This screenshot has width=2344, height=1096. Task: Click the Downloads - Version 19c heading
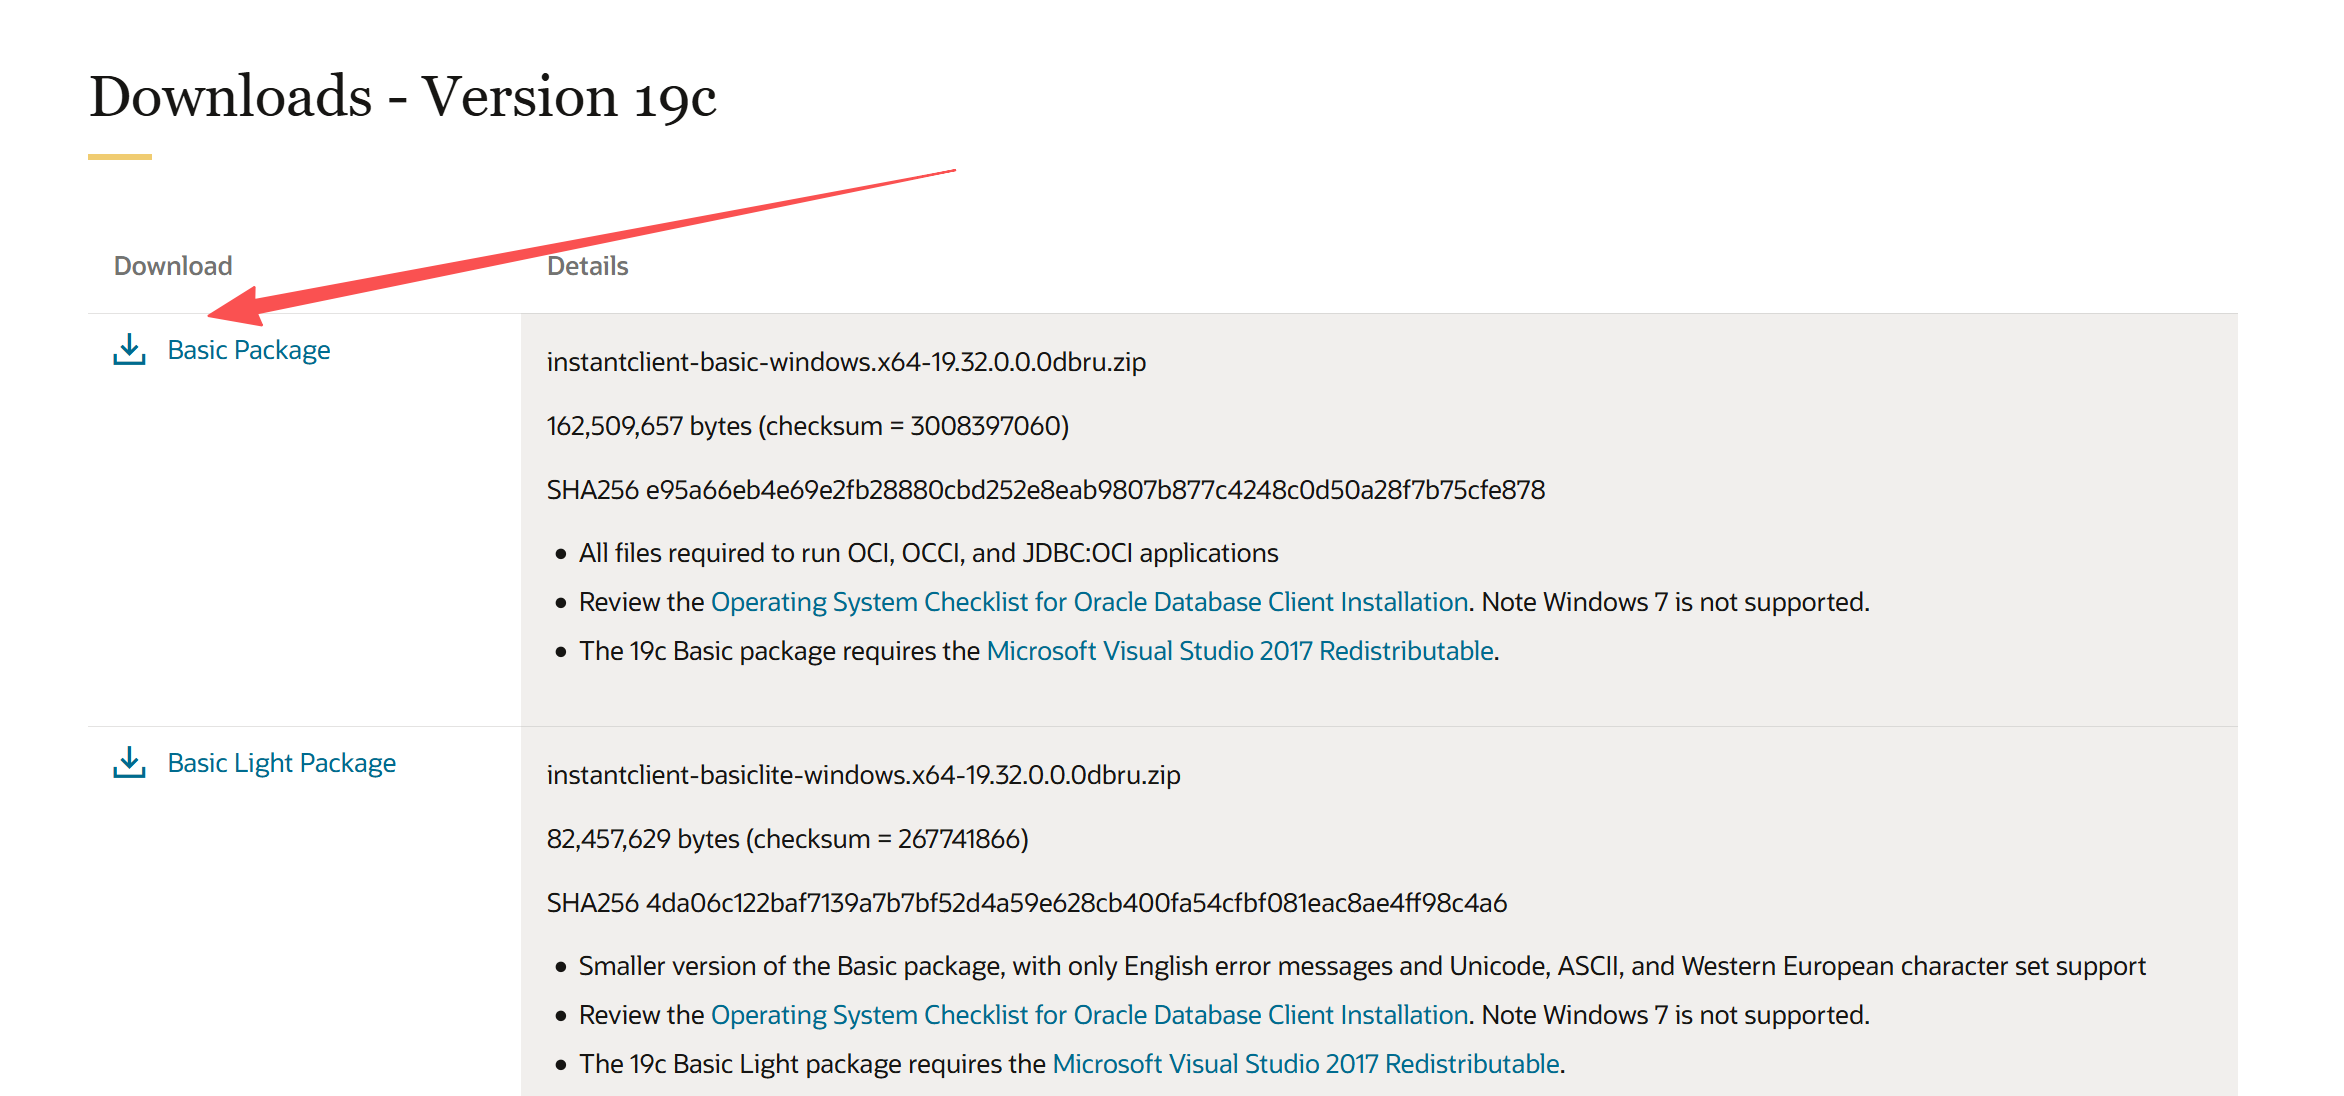point(403,97)
